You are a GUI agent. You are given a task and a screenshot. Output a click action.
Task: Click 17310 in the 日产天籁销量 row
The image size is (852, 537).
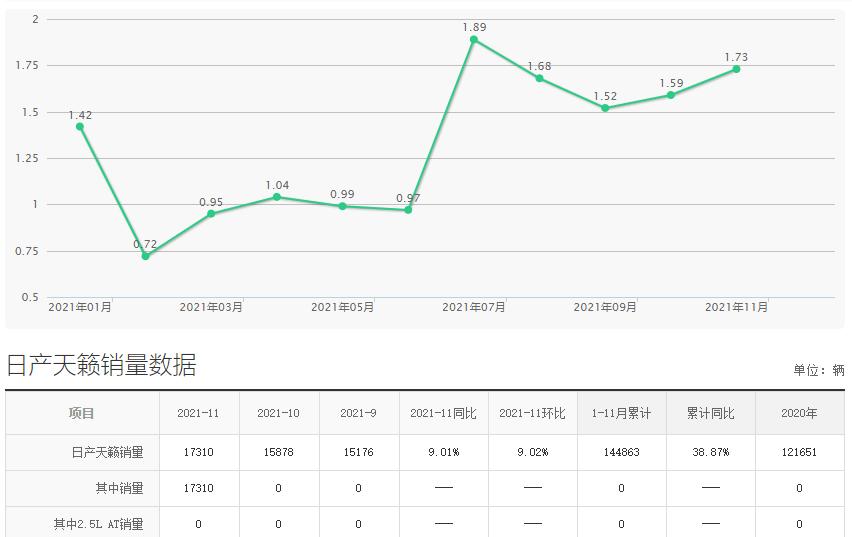click(198, 452)
